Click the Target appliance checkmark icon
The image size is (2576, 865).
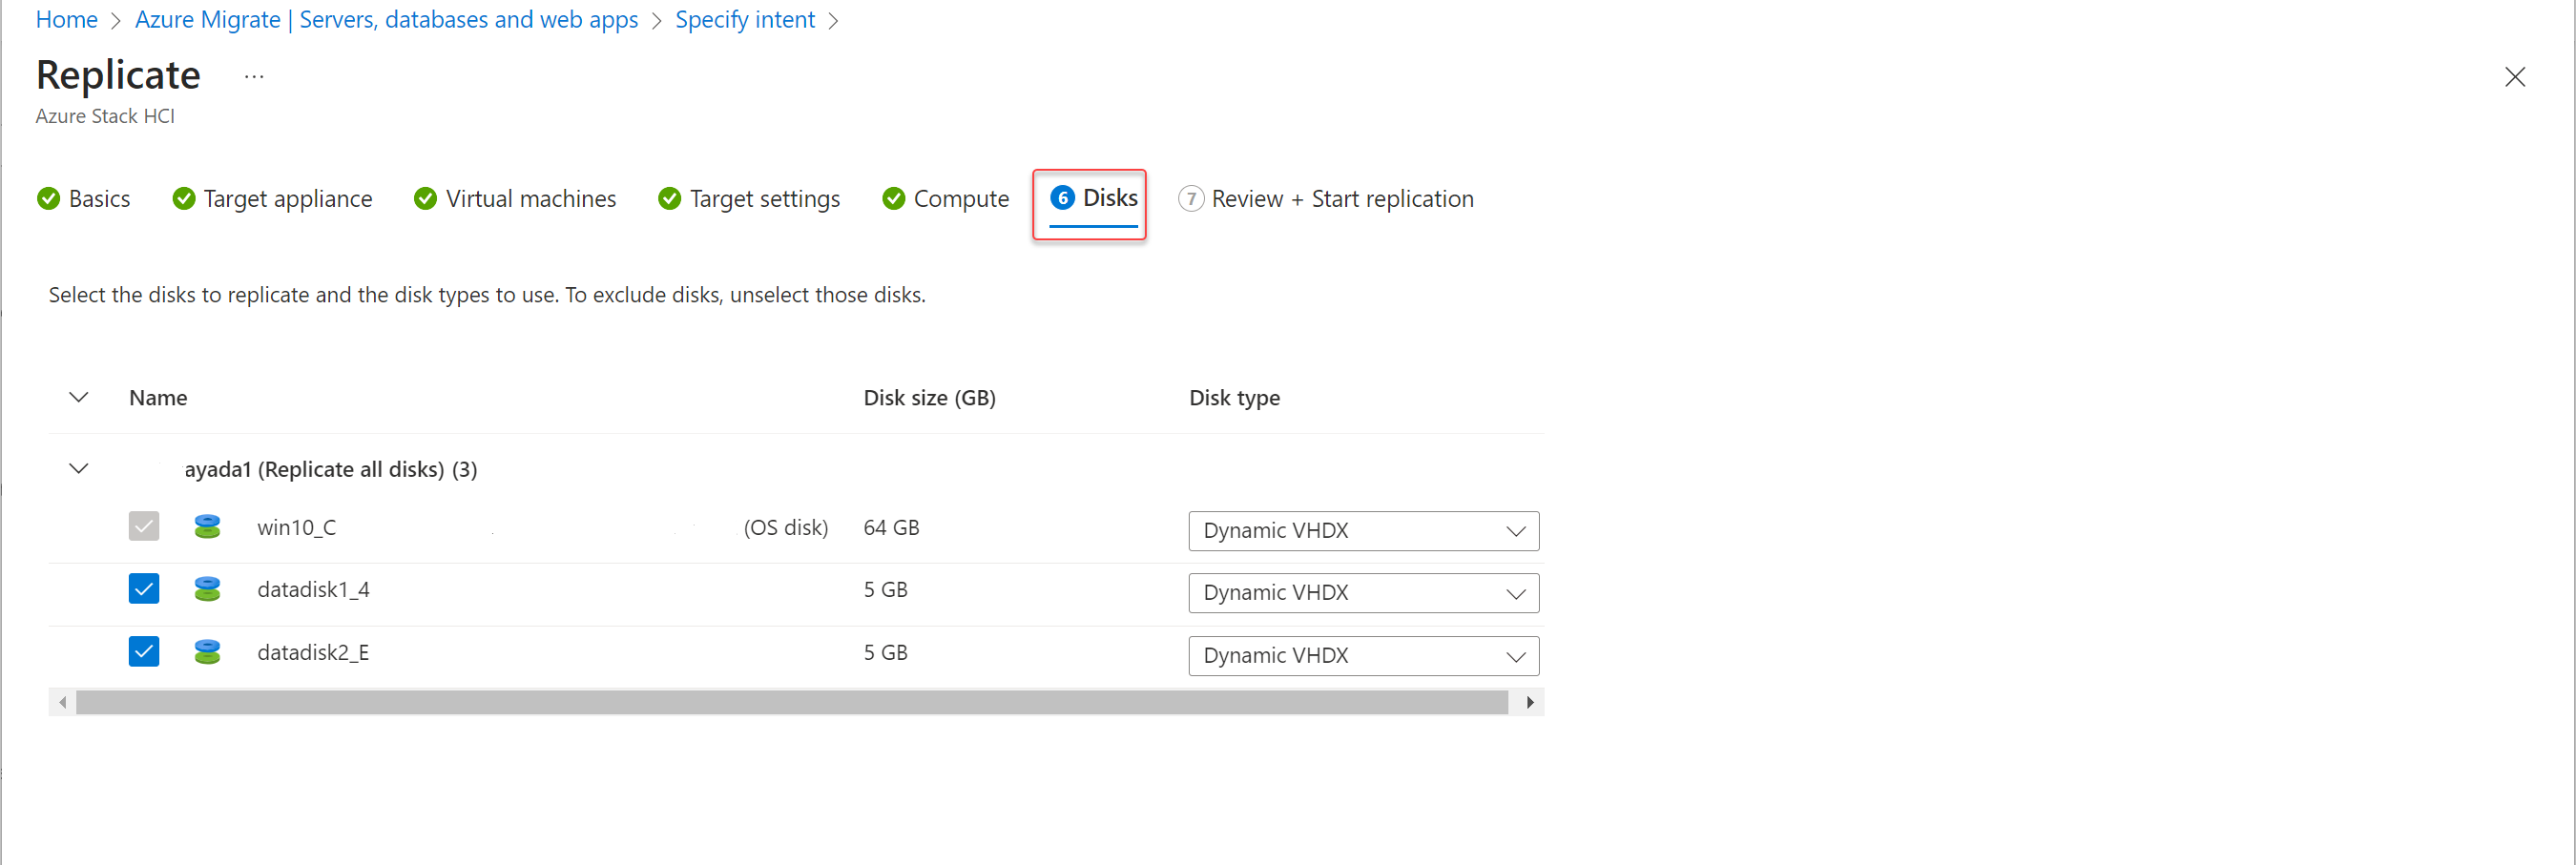click(x=183, y=199)
